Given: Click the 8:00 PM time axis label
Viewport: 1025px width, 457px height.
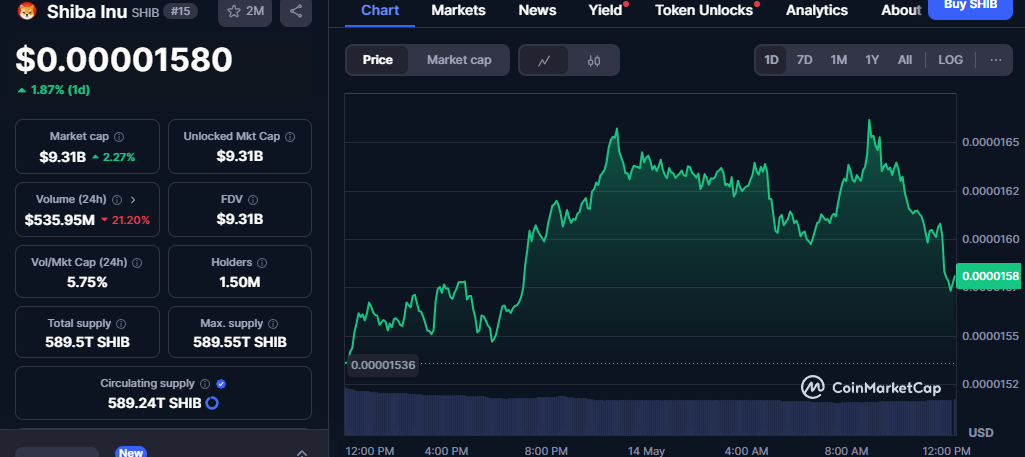Looking at the screenshot, I should click(x=546, y=450).
